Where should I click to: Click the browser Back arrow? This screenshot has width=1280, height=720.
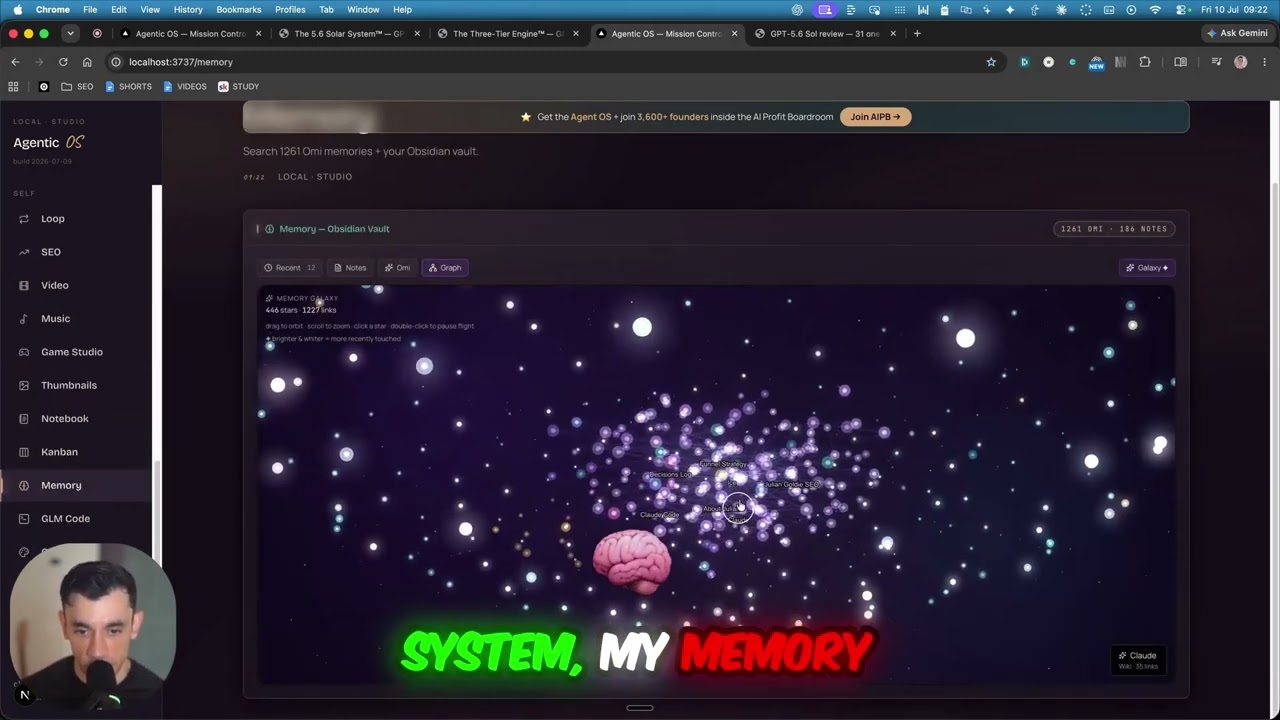tap(15, 62)
